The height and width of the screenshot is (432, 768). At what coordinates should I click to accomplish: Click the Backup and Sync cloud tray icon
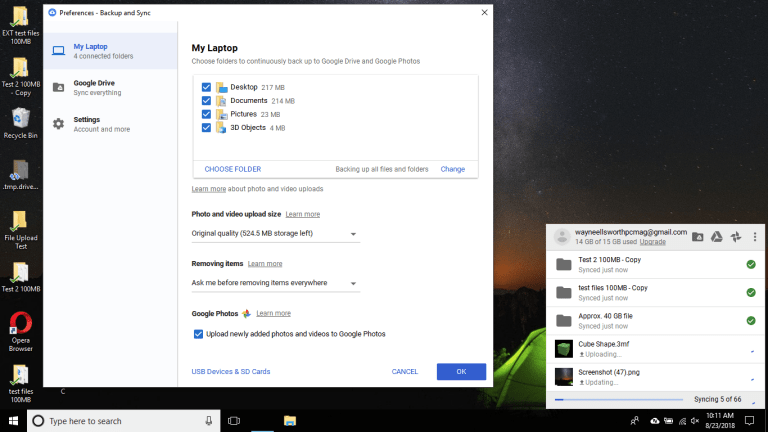pos(655,421)
